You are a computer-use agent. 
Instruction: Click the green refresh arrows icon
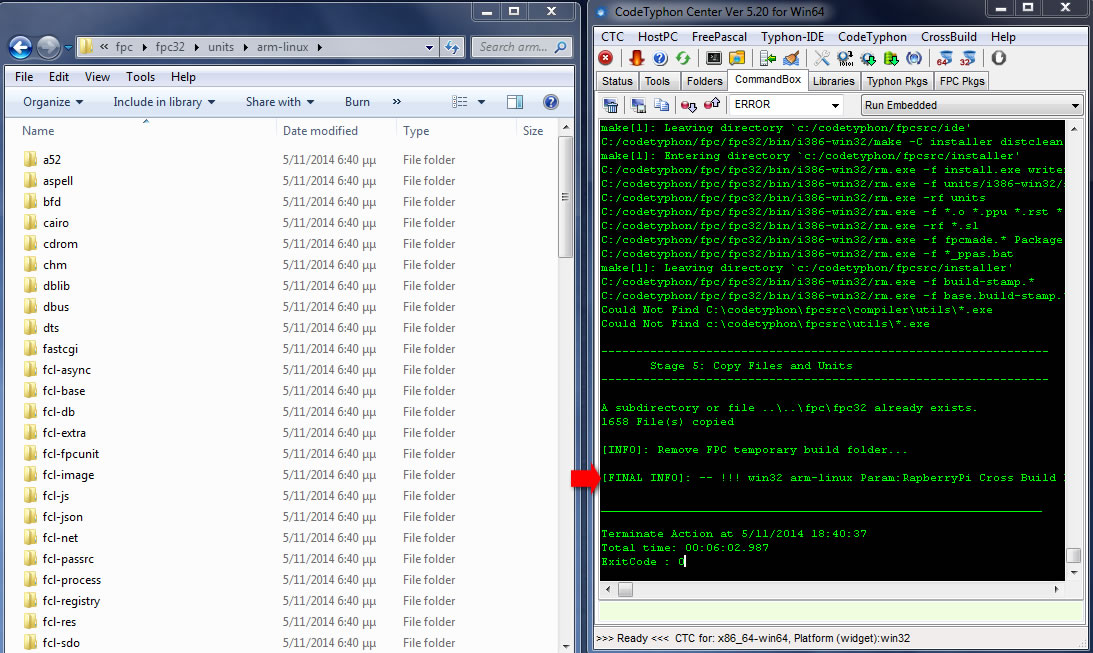tap(683, 59)
